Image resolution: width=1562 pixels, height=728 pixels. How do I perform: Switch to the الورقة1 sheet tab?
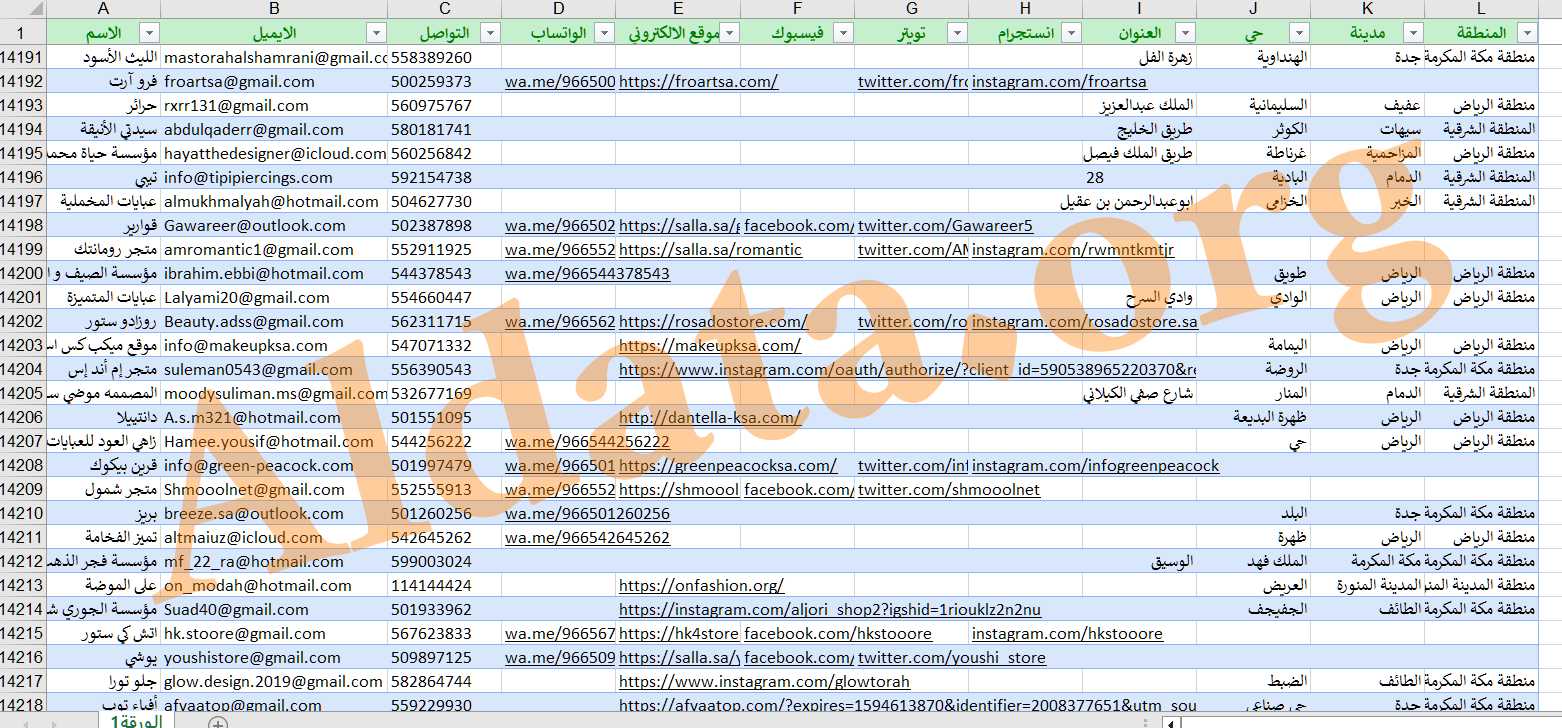pyautogui.click(x=136, y=721)
